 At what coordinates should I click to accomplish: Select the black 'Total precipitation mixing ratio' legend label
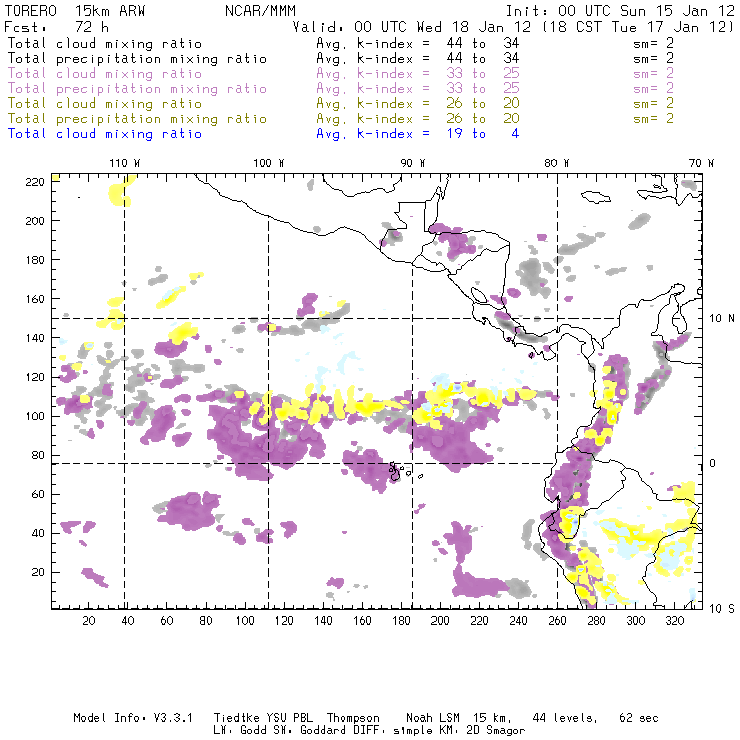click(x=137, y=59)
